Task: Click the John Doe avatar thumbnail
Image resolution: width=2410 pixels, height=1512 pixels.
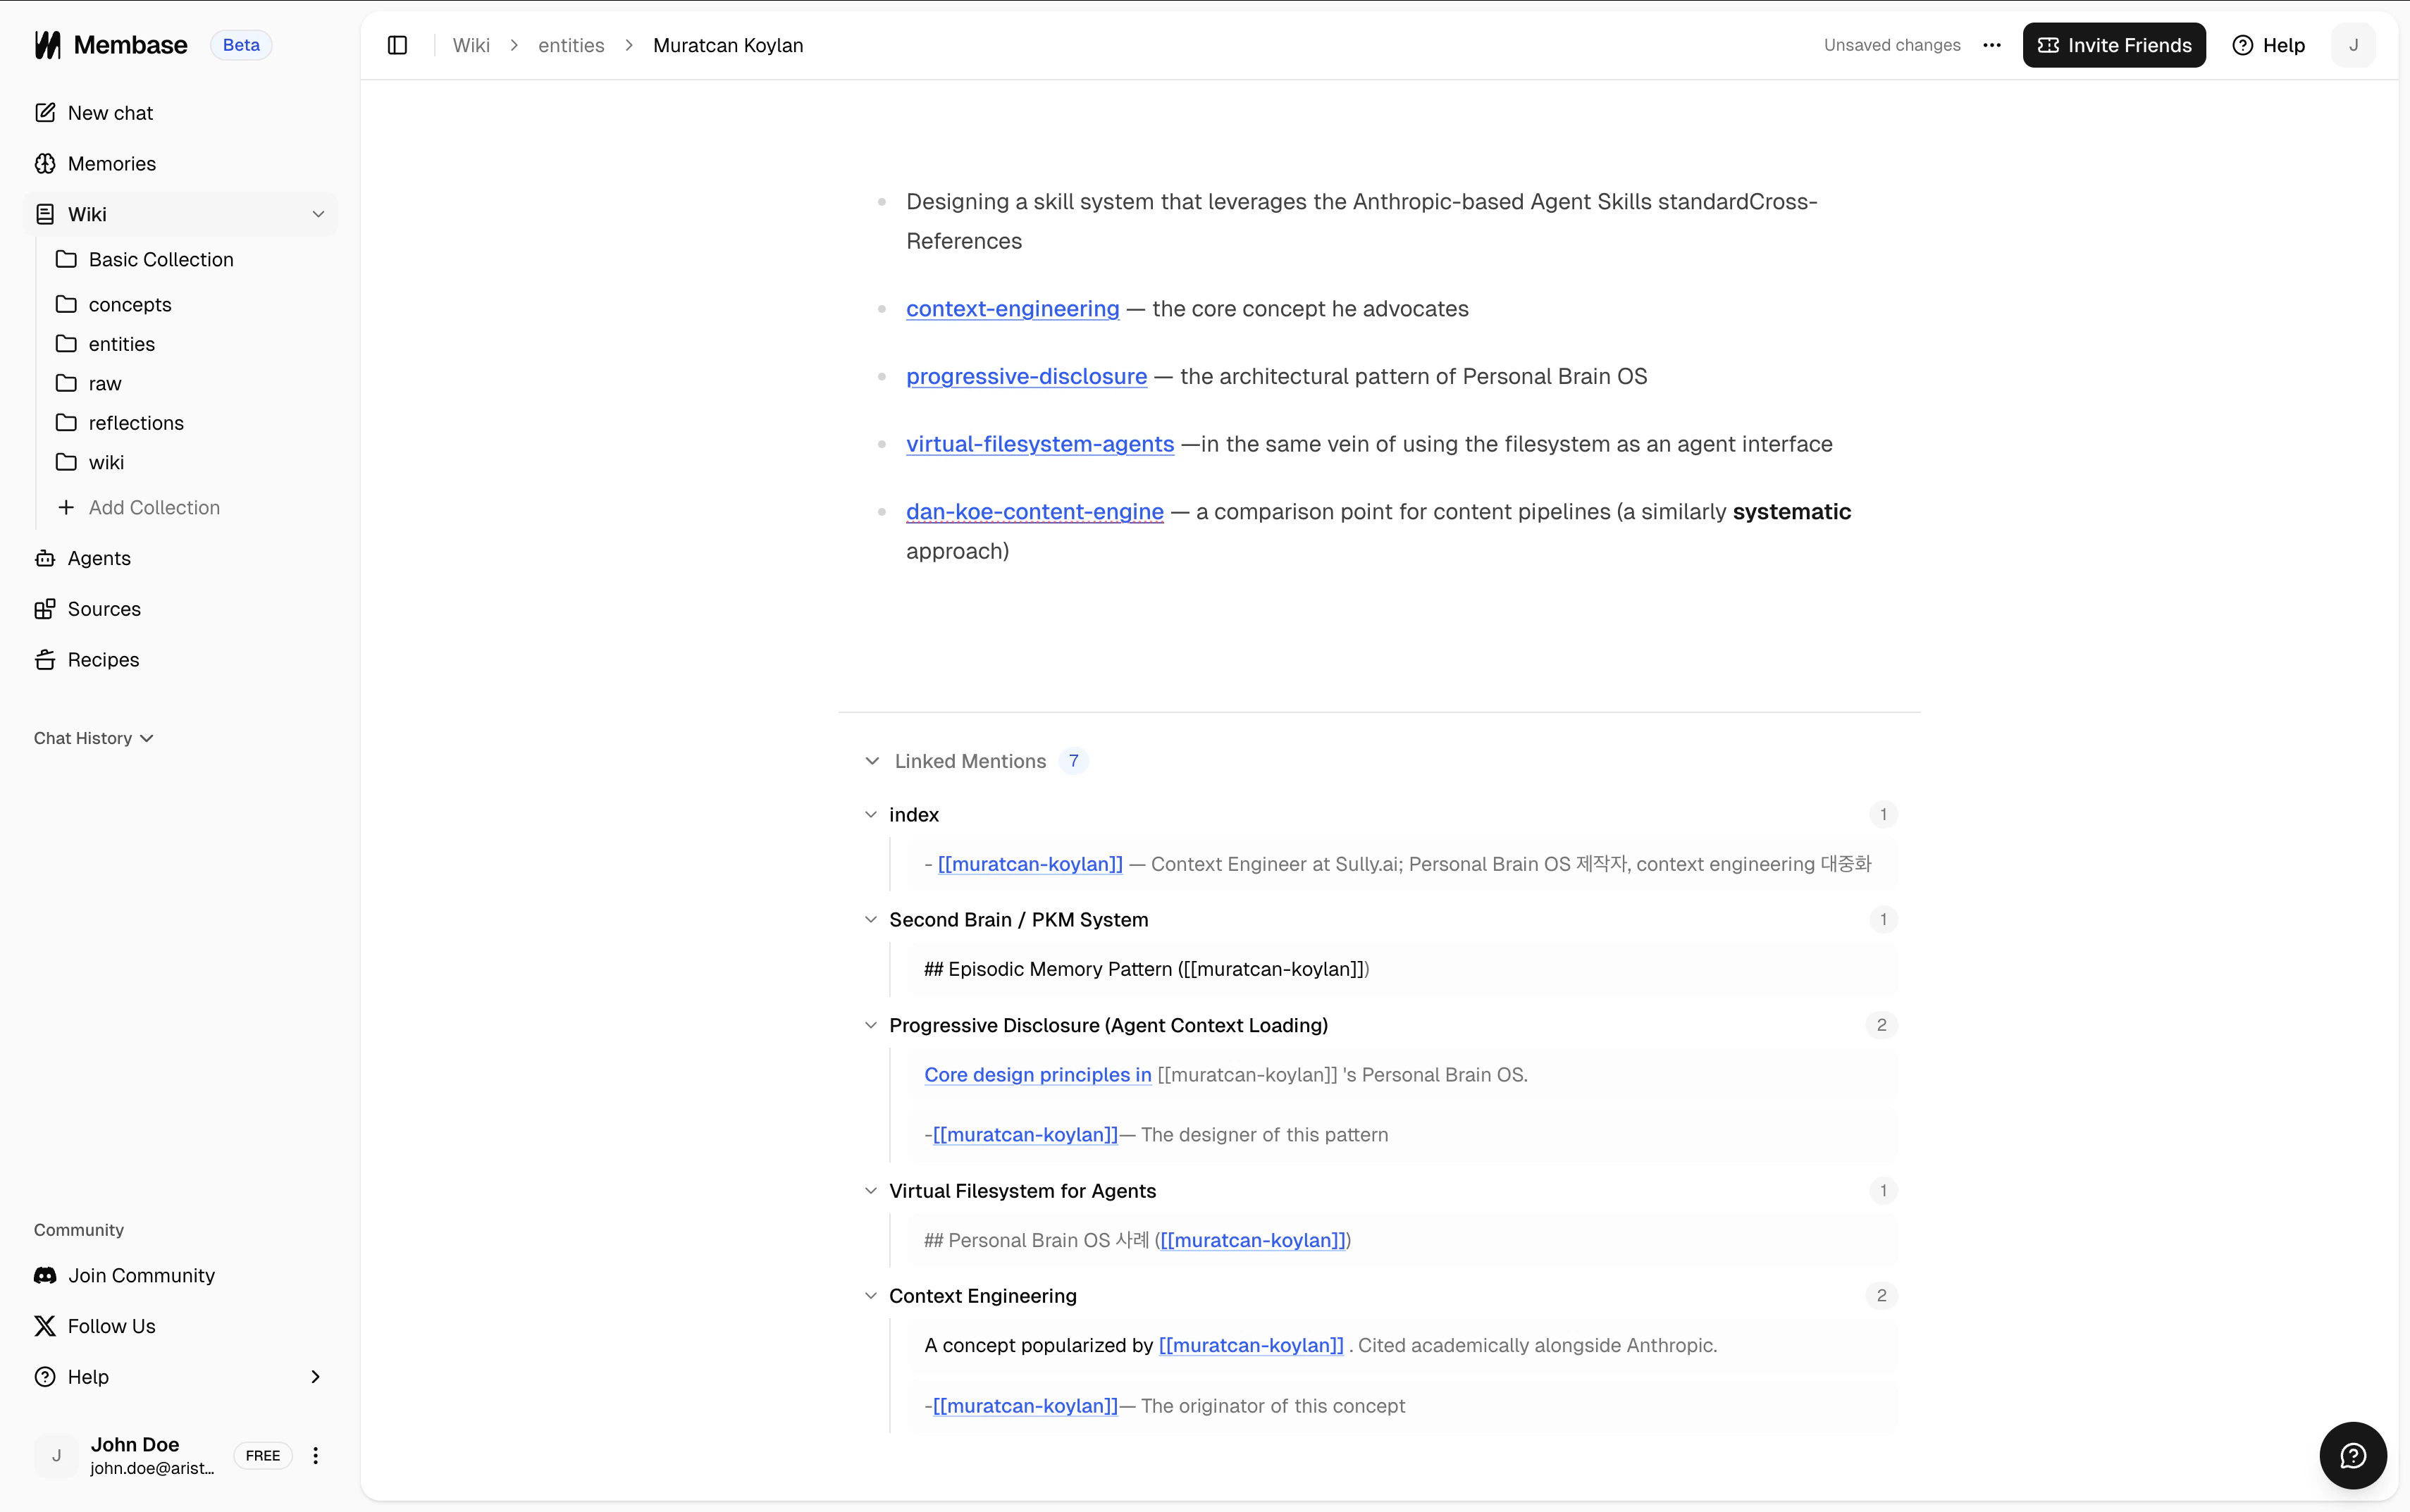Action: coord(57,1455)
